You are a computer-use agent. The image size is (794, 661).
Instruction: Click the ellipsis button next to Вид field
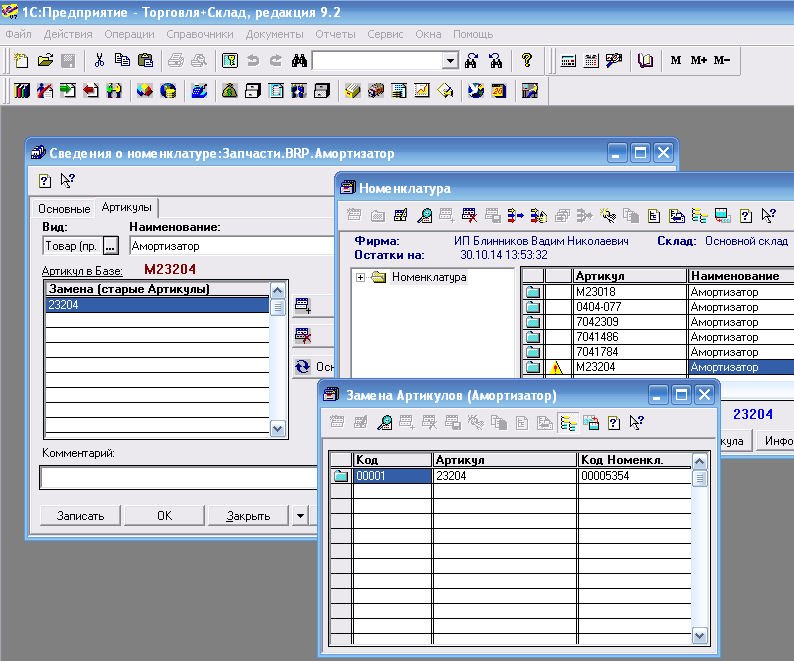111,246
